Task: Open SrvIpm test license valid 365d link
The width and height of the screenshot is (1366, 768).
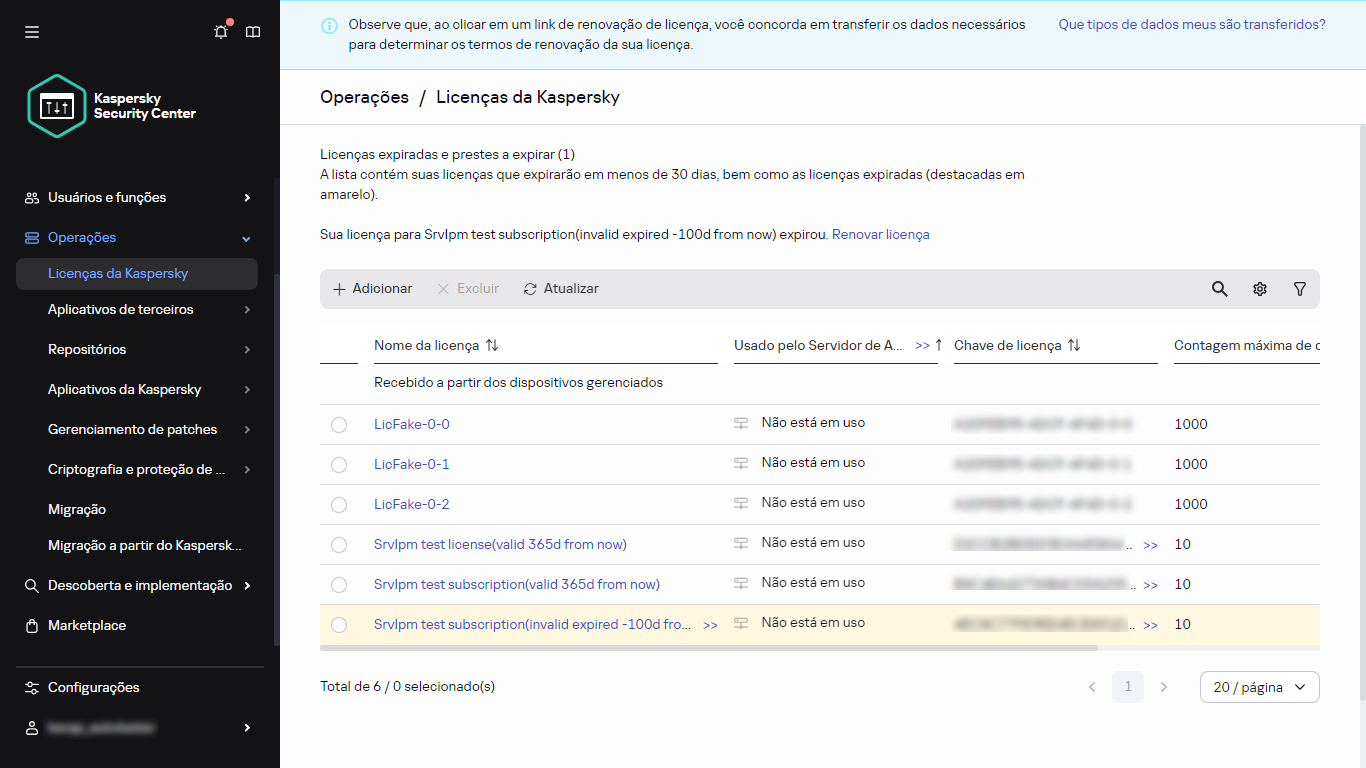Action: [x=500, y=544]
